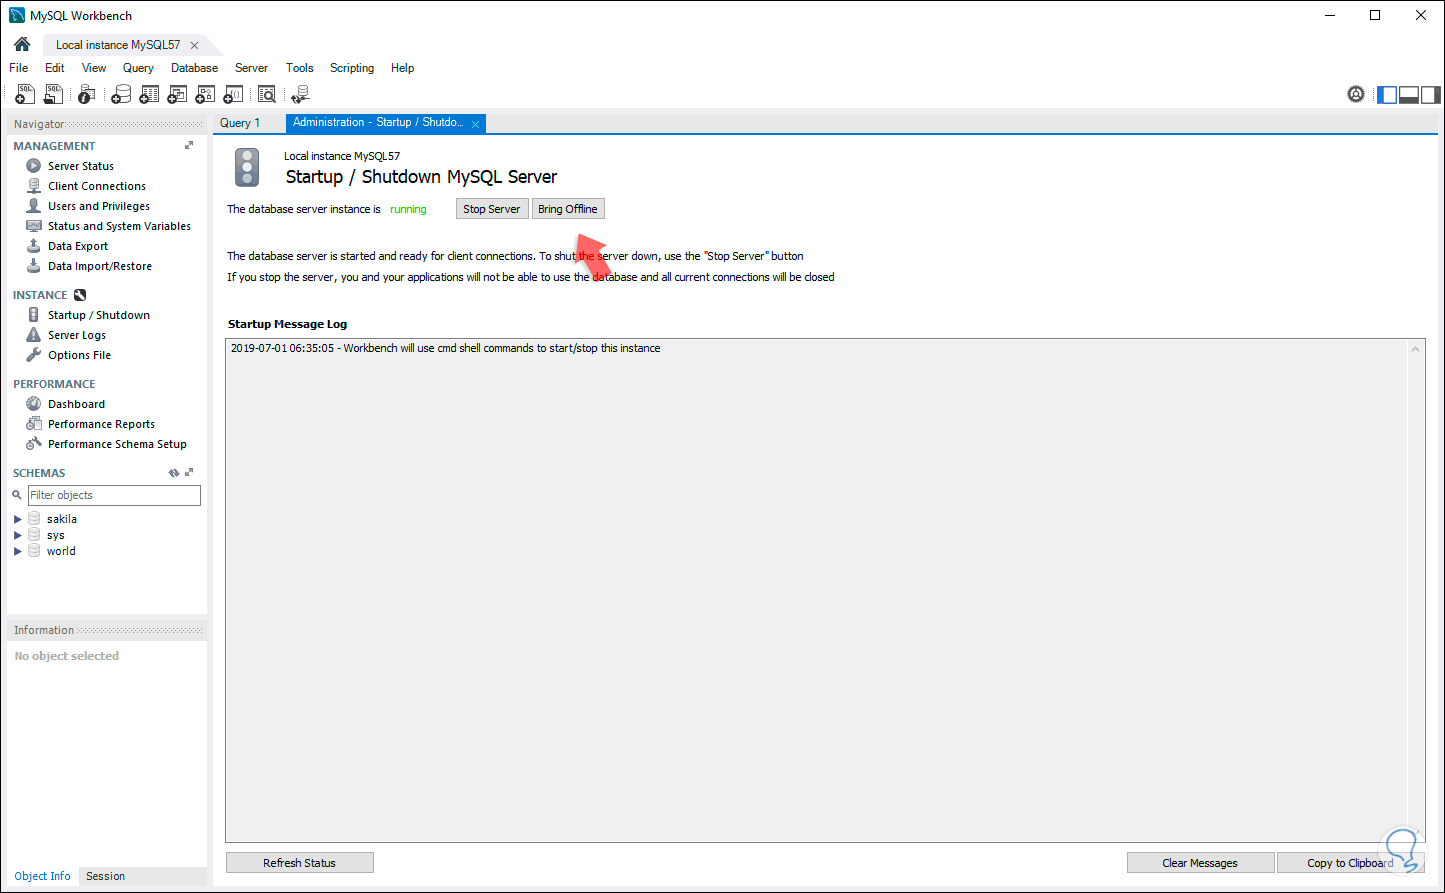Image resolution: width=1445 pixels, height=893 pixels.
Task: Select the Local instance MySQL57 connection tab
Action: point(118,45)
